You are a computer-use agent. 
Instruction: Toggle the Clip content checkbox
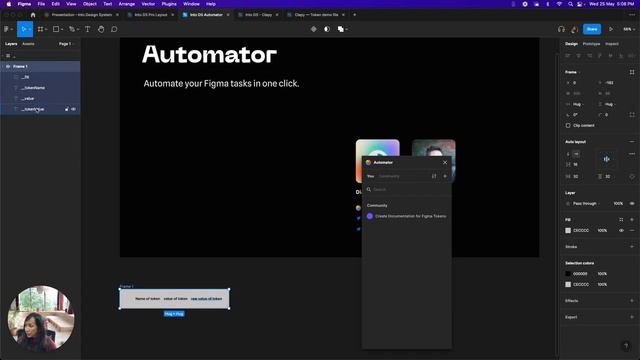pyautogui.click(x=568, y=126)
